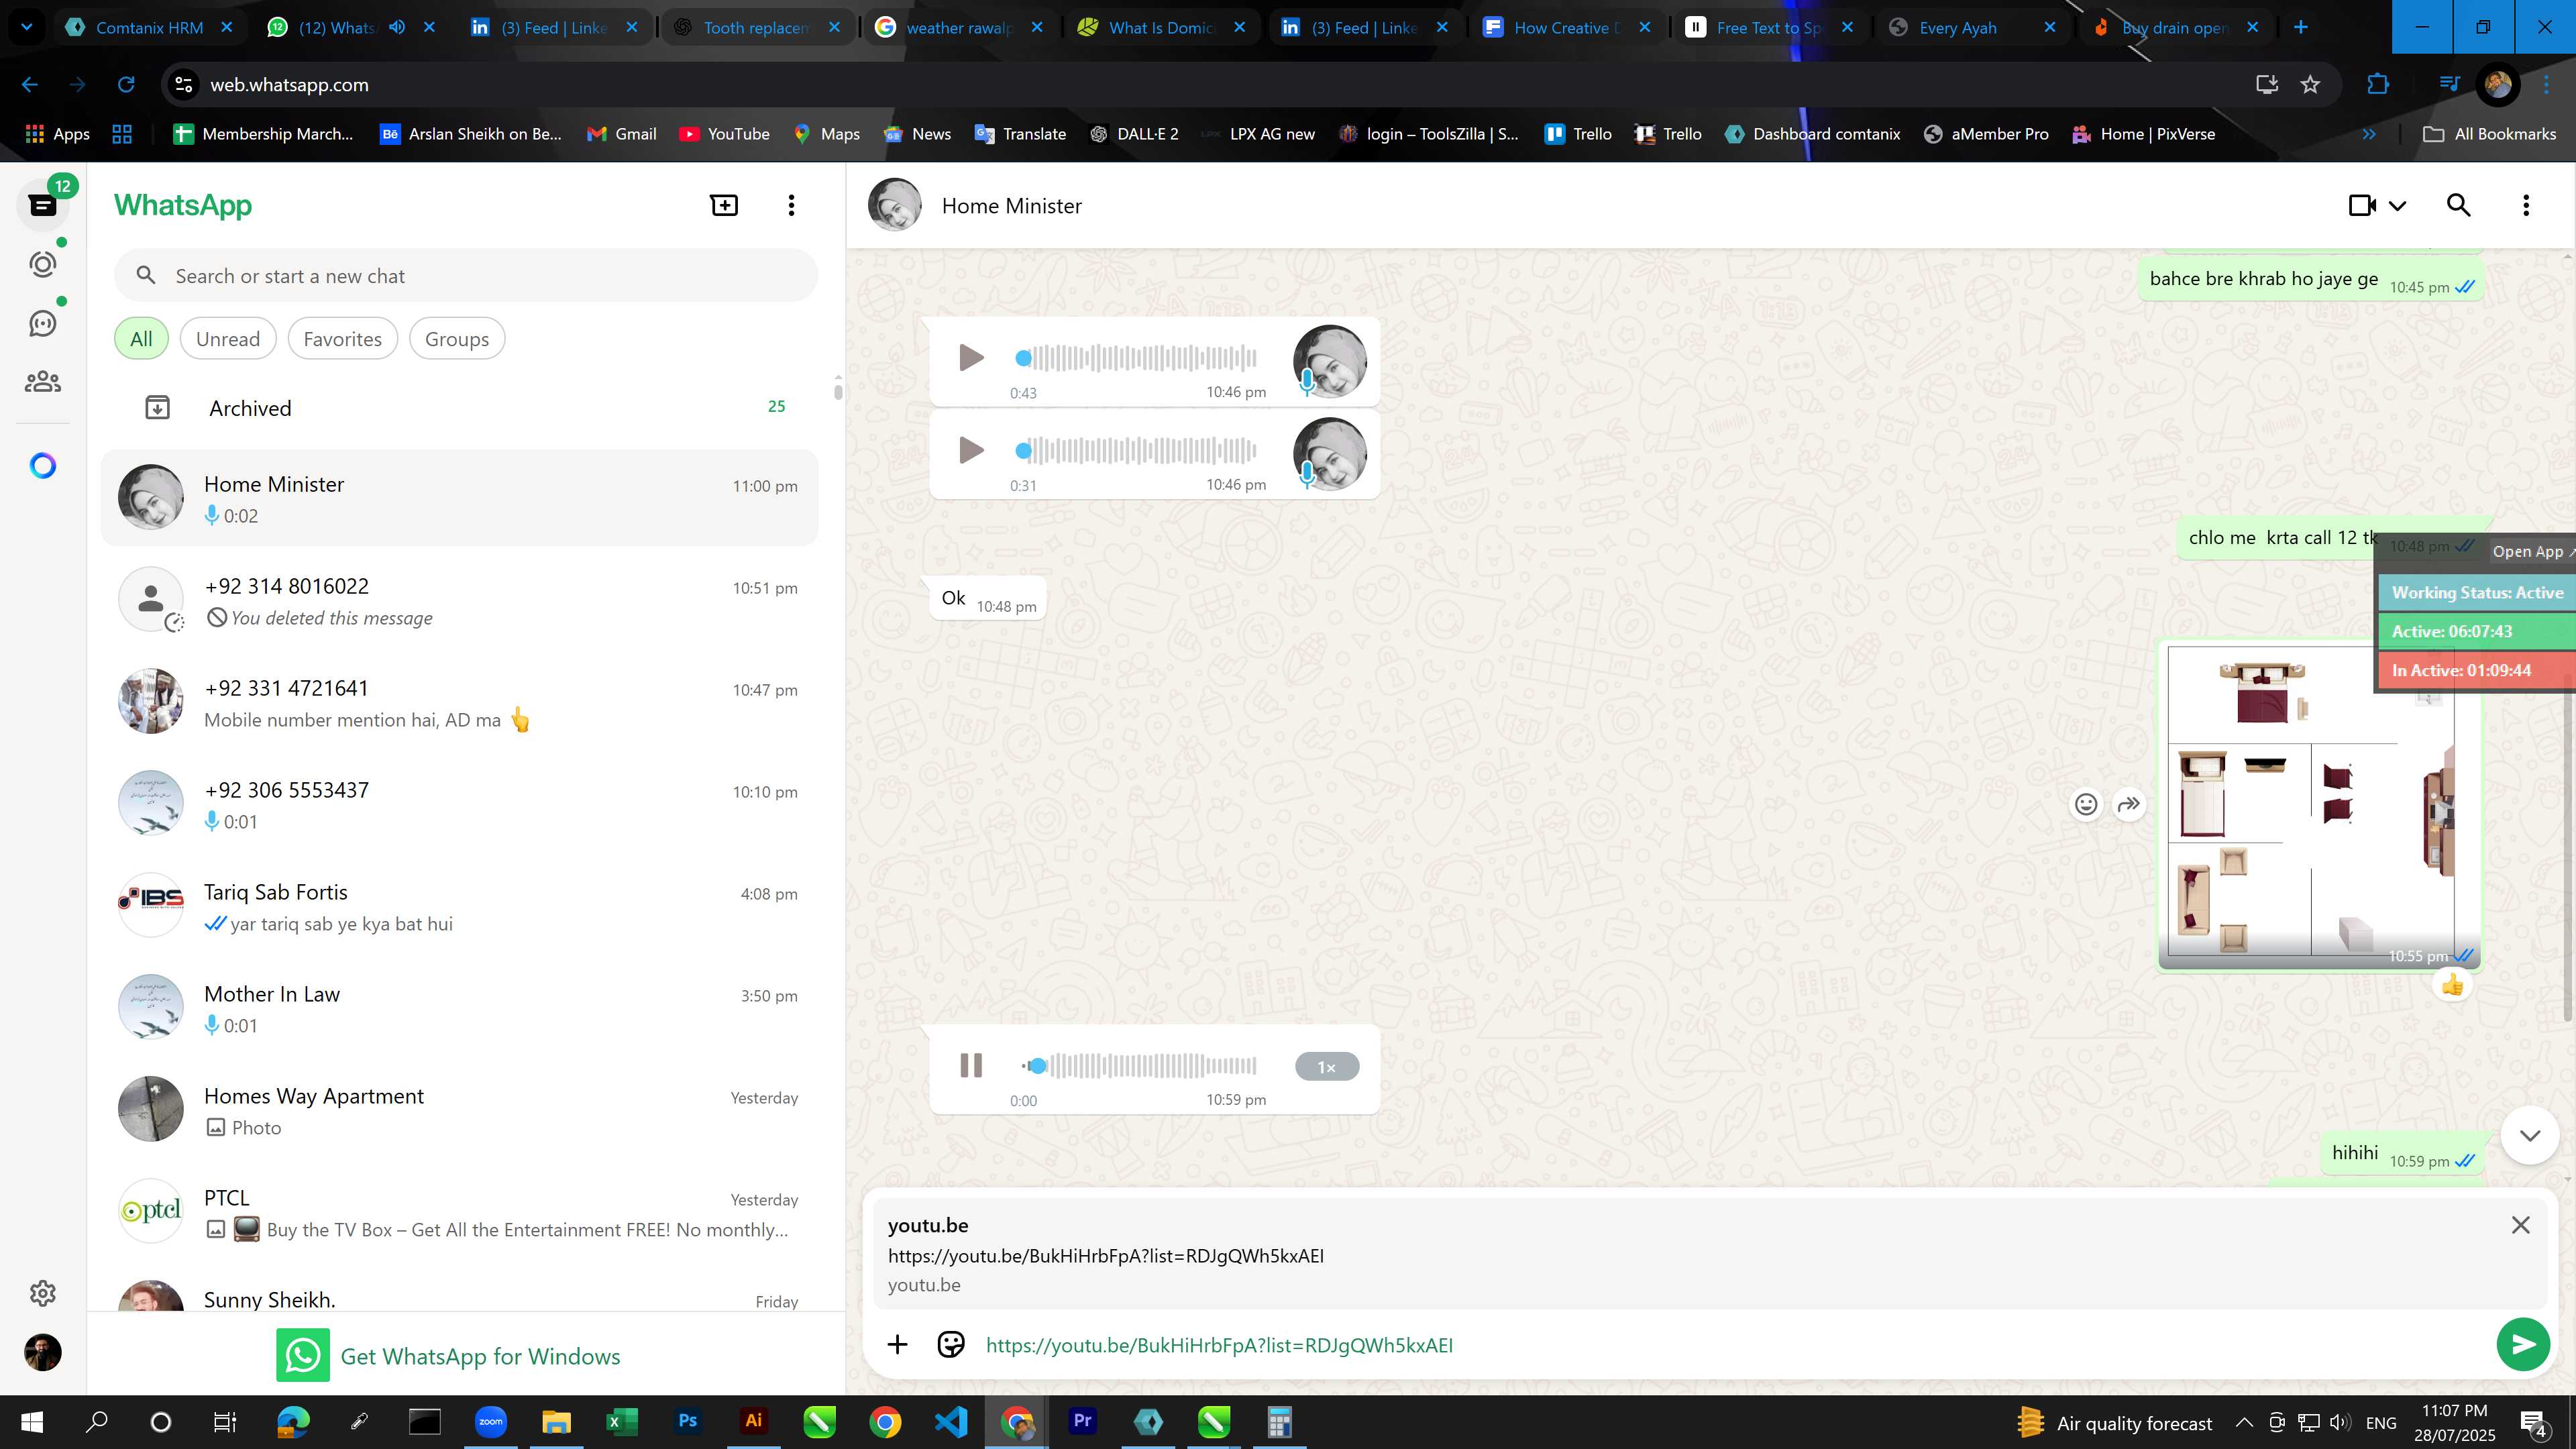Open the Status updates icon
Image resolution: width=2576 pixels, height=1449 pixels.
coord(43,264)
